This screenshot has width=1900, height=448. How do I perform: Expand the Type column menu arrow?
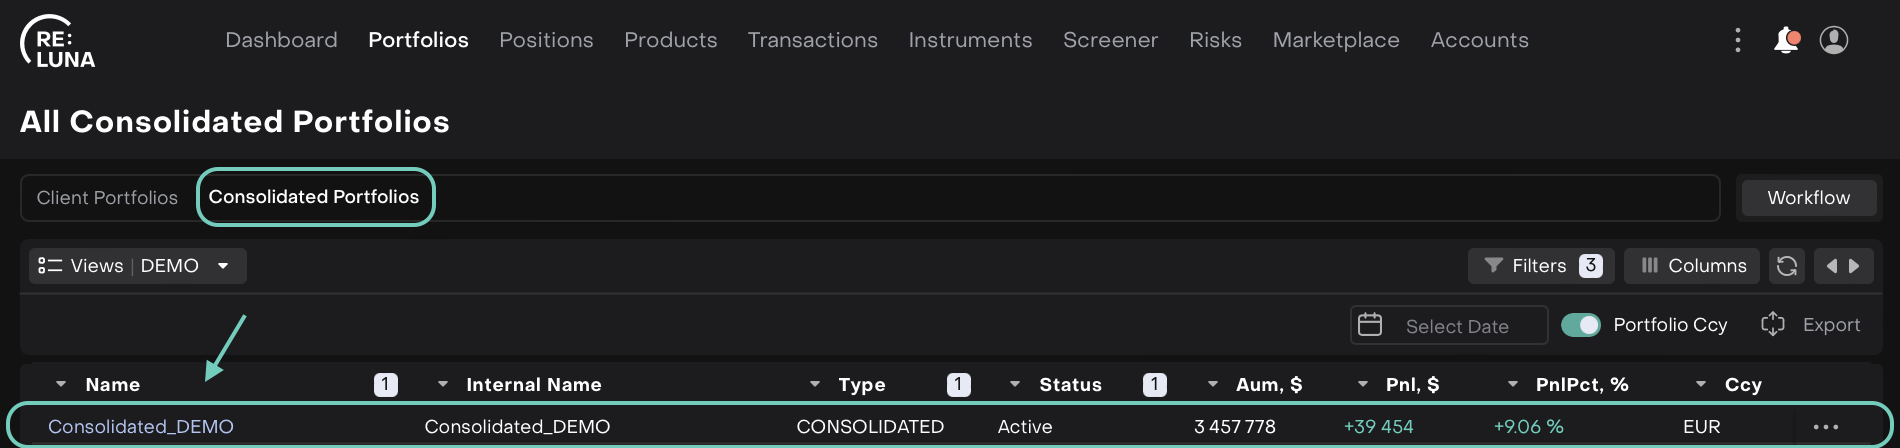815,385
